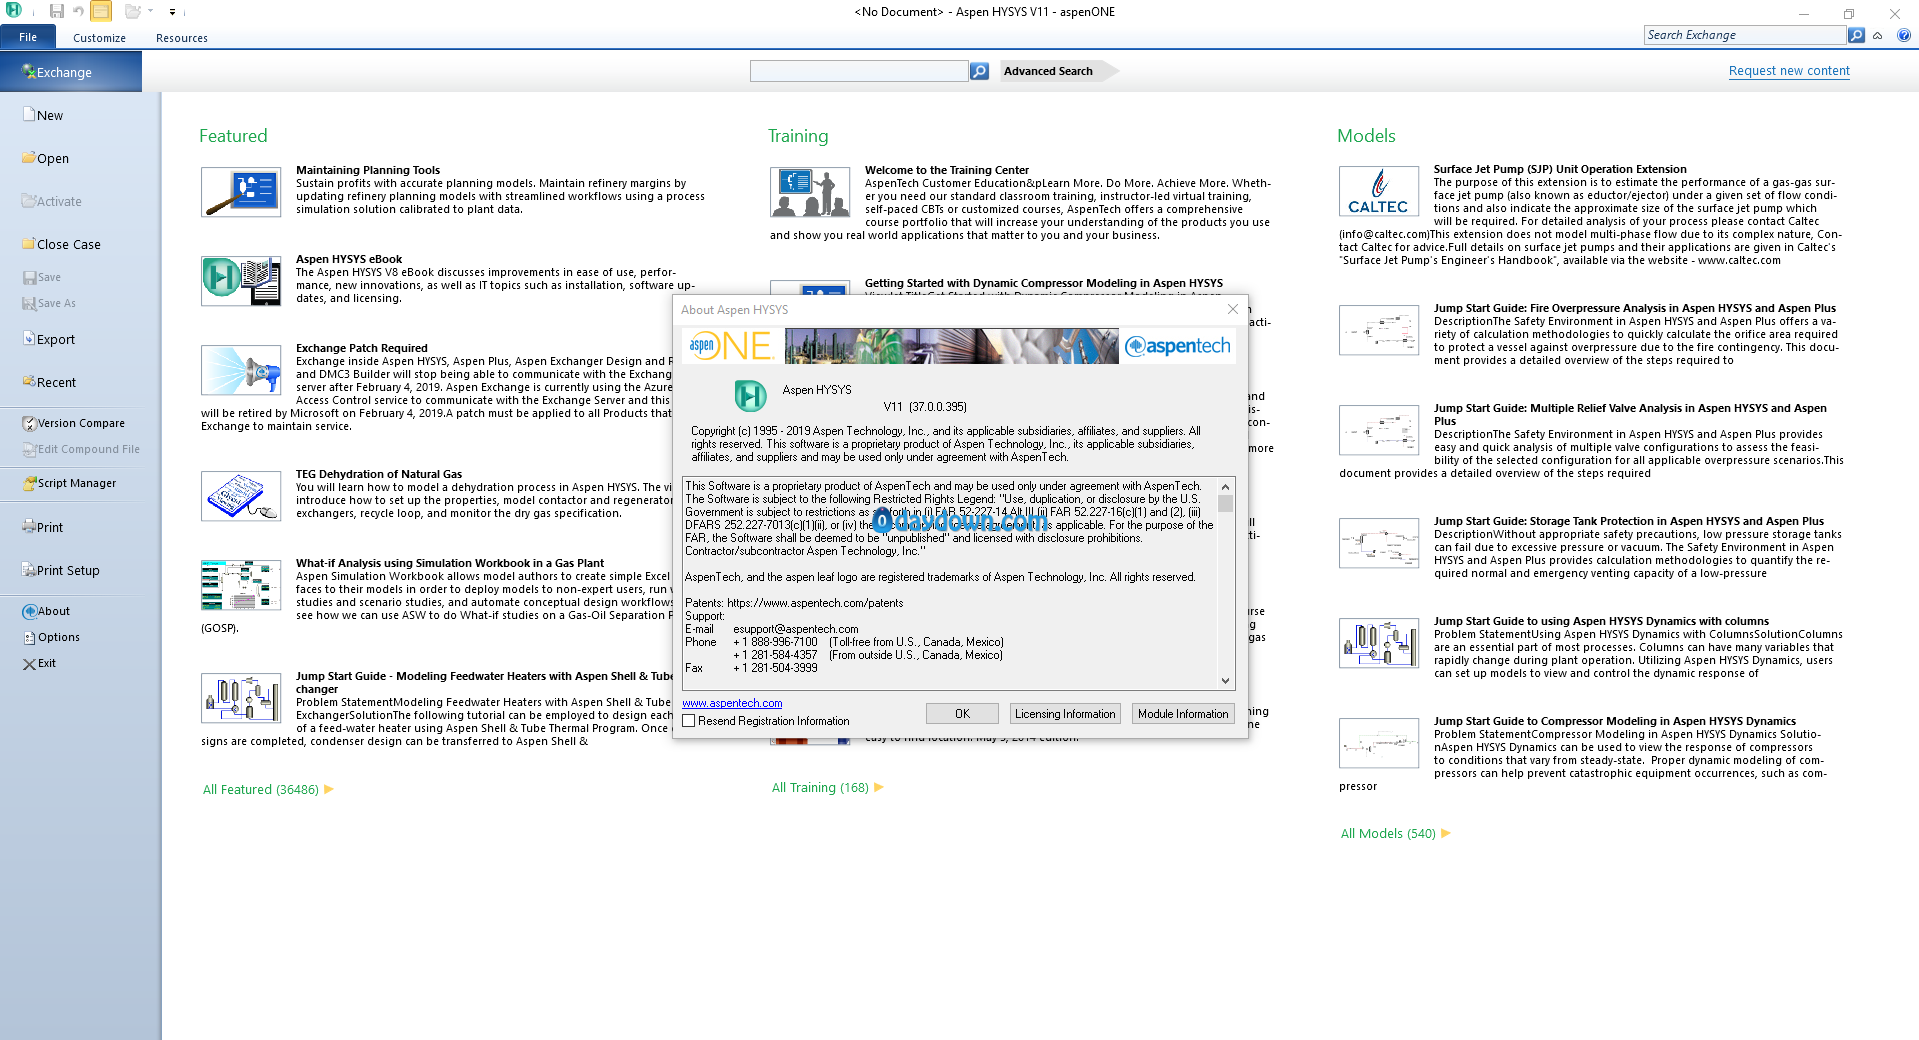The width and height of the screenshot is (1919, 1040).
Task: Open the Maintaining Planning Tools thumbnail
Action: 241,192
